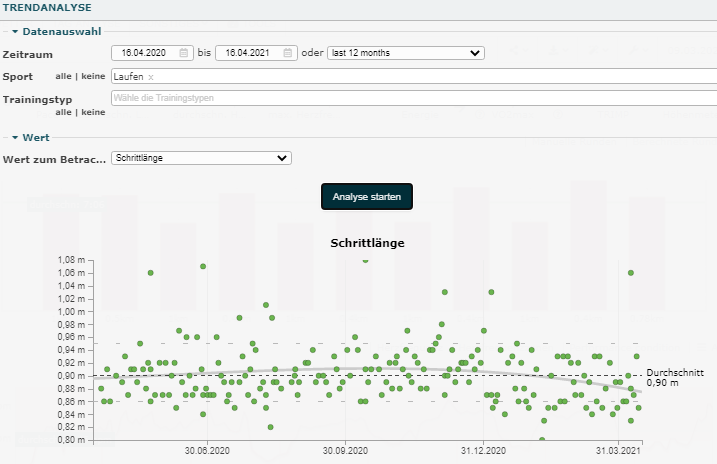Open calendar picker for end date 16.04.2021

point(289,53)
